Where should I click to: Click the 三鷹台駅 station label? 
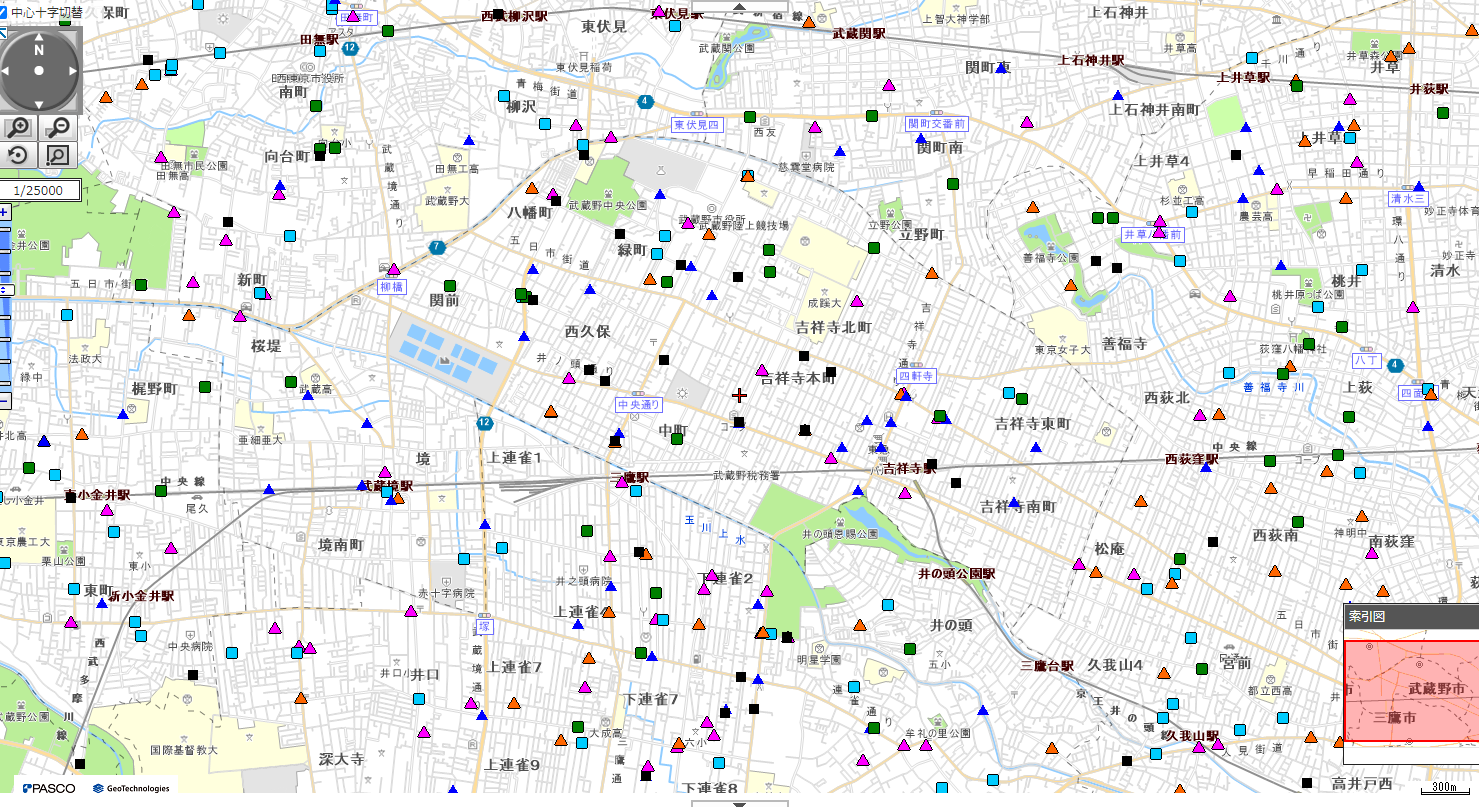coord(1047,665)
